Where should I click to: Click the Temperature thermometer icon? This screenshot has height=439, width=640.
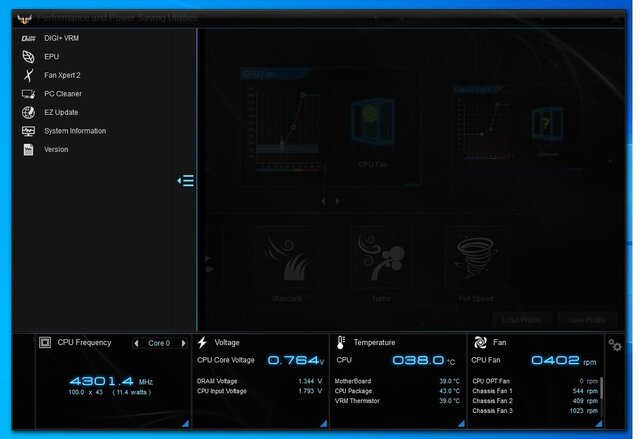341,342
